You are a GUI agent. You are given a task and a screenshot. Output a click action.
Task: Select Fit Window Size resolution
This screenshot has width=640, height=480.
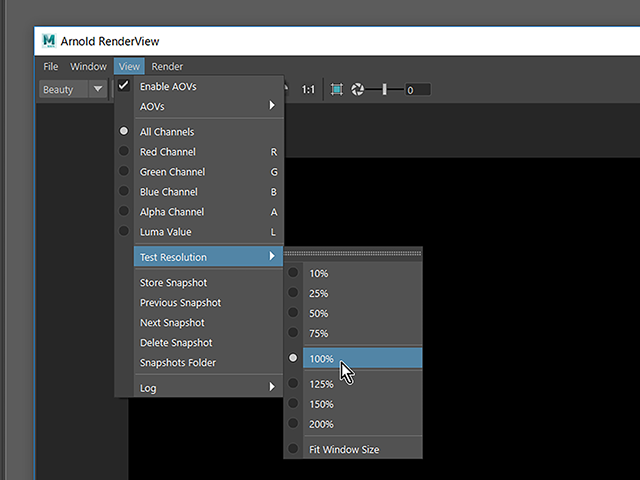[x=353, y=449]
